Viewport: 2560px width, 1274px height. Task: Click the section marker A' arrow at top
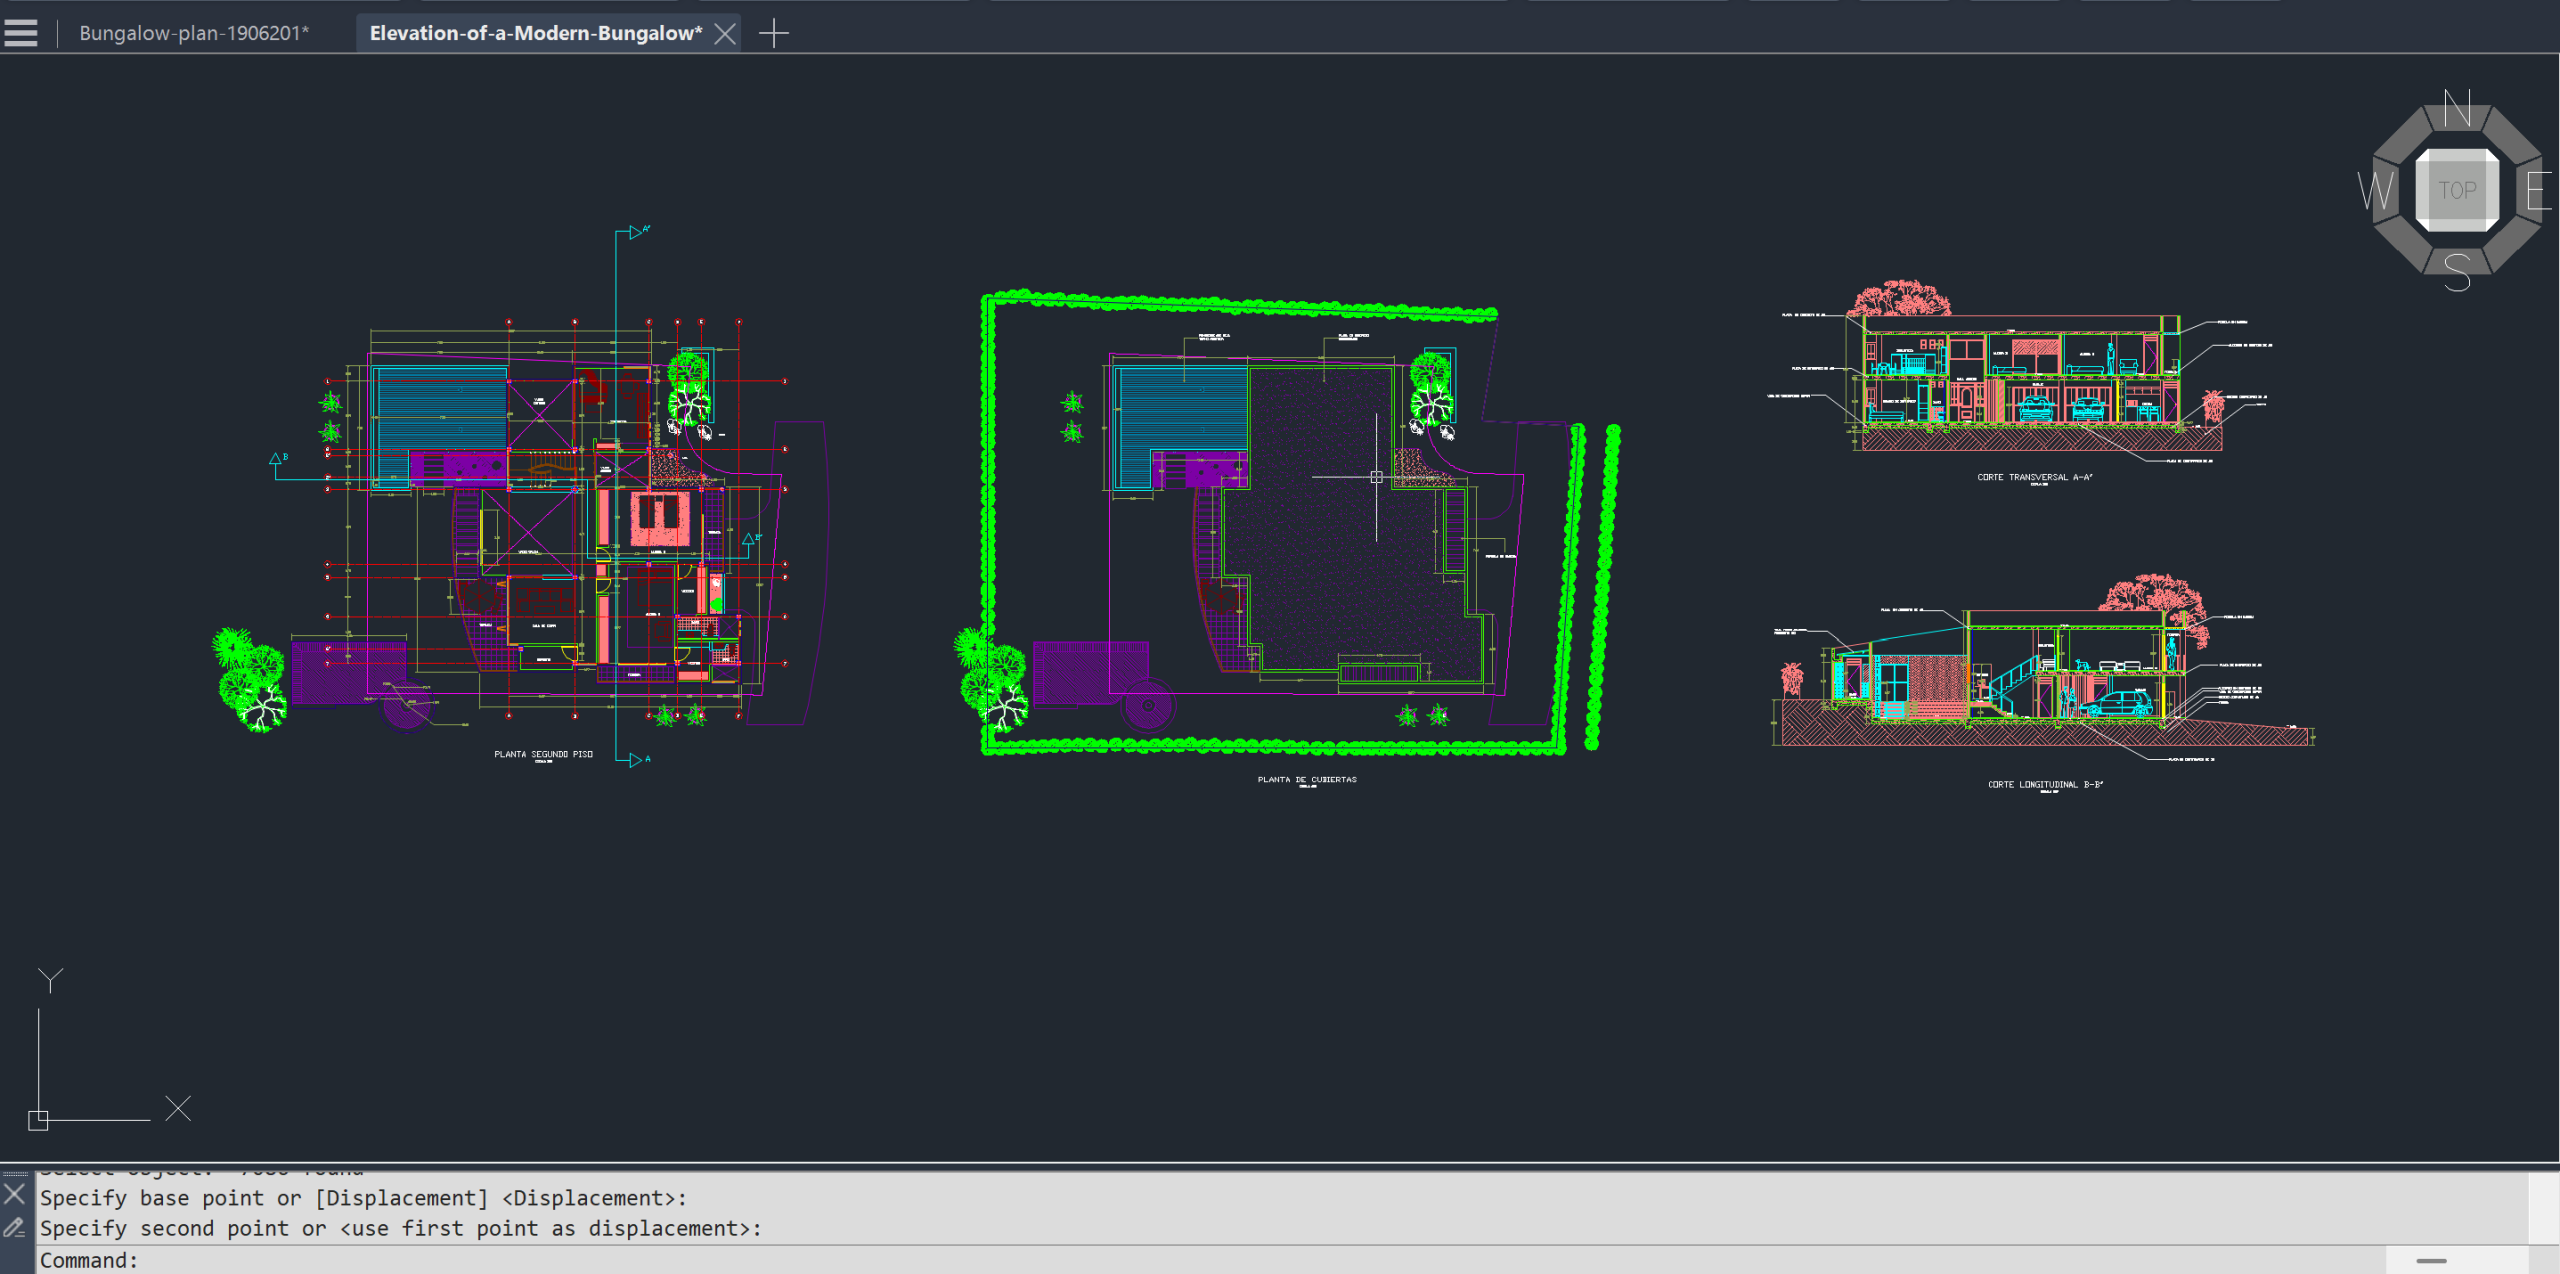(x=637, y=232)
